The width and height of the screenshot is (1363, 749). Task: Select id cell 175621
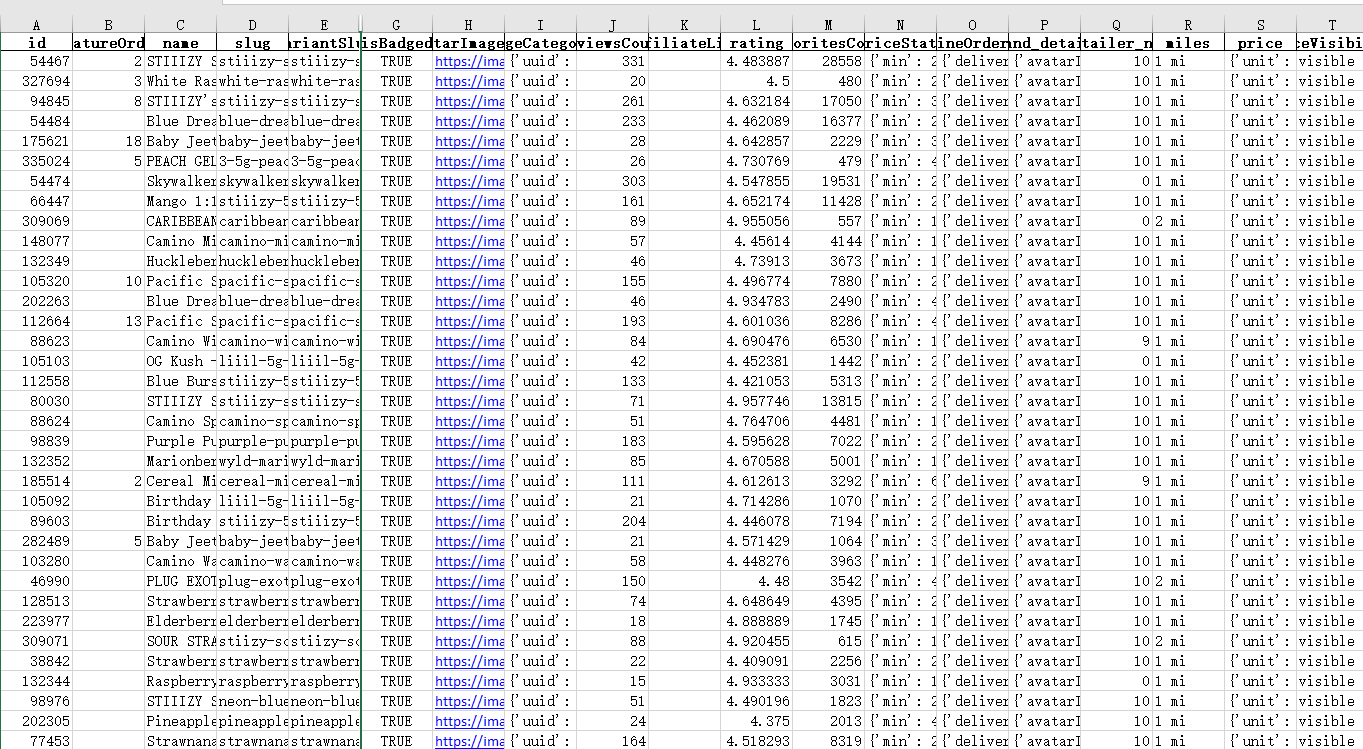click(37, 141)
